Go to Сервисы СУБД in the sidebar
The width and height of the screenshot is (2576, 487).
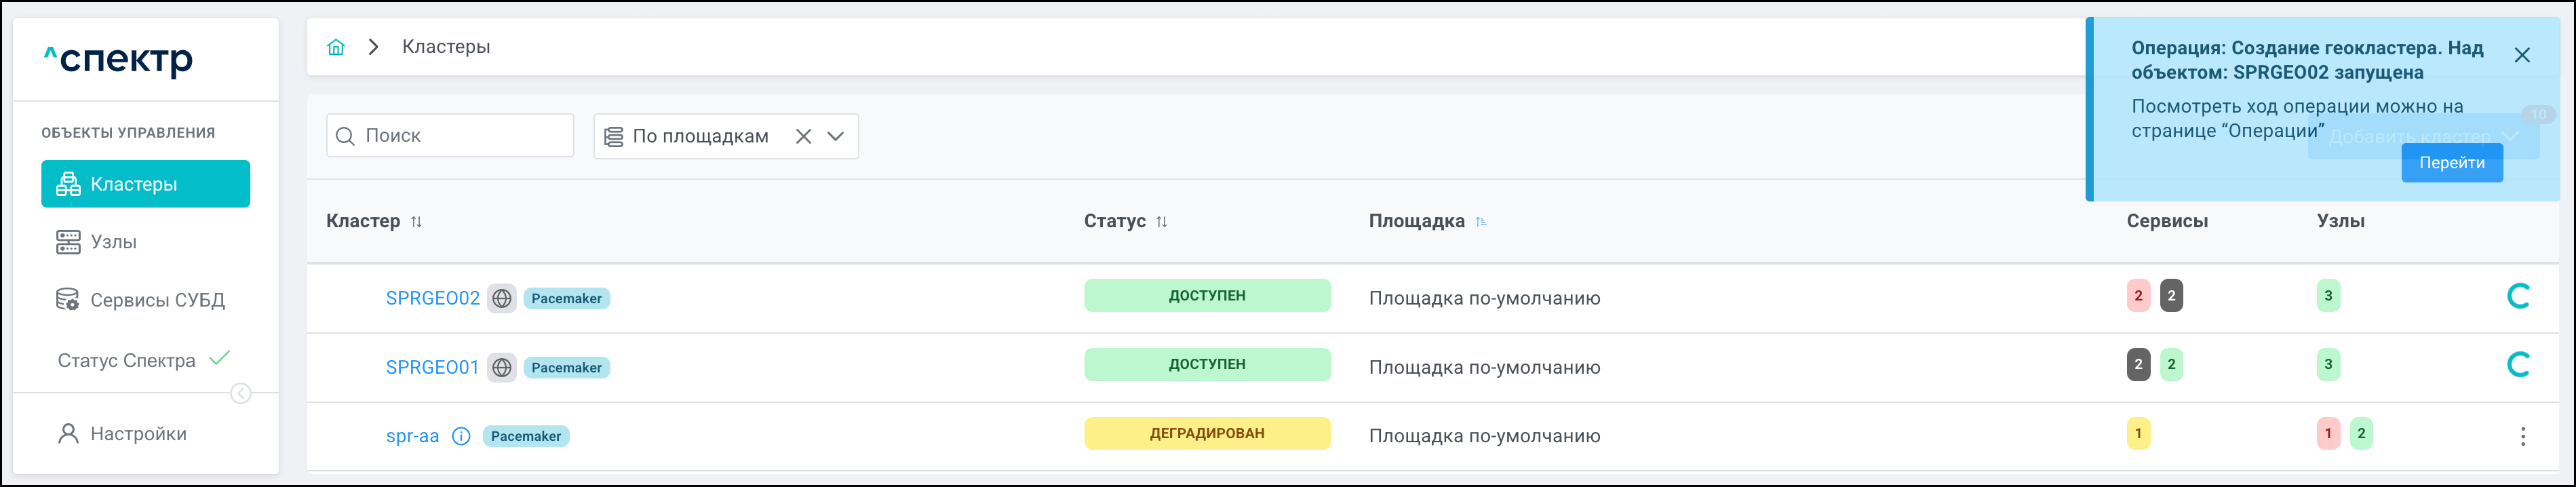coord(157,300)
